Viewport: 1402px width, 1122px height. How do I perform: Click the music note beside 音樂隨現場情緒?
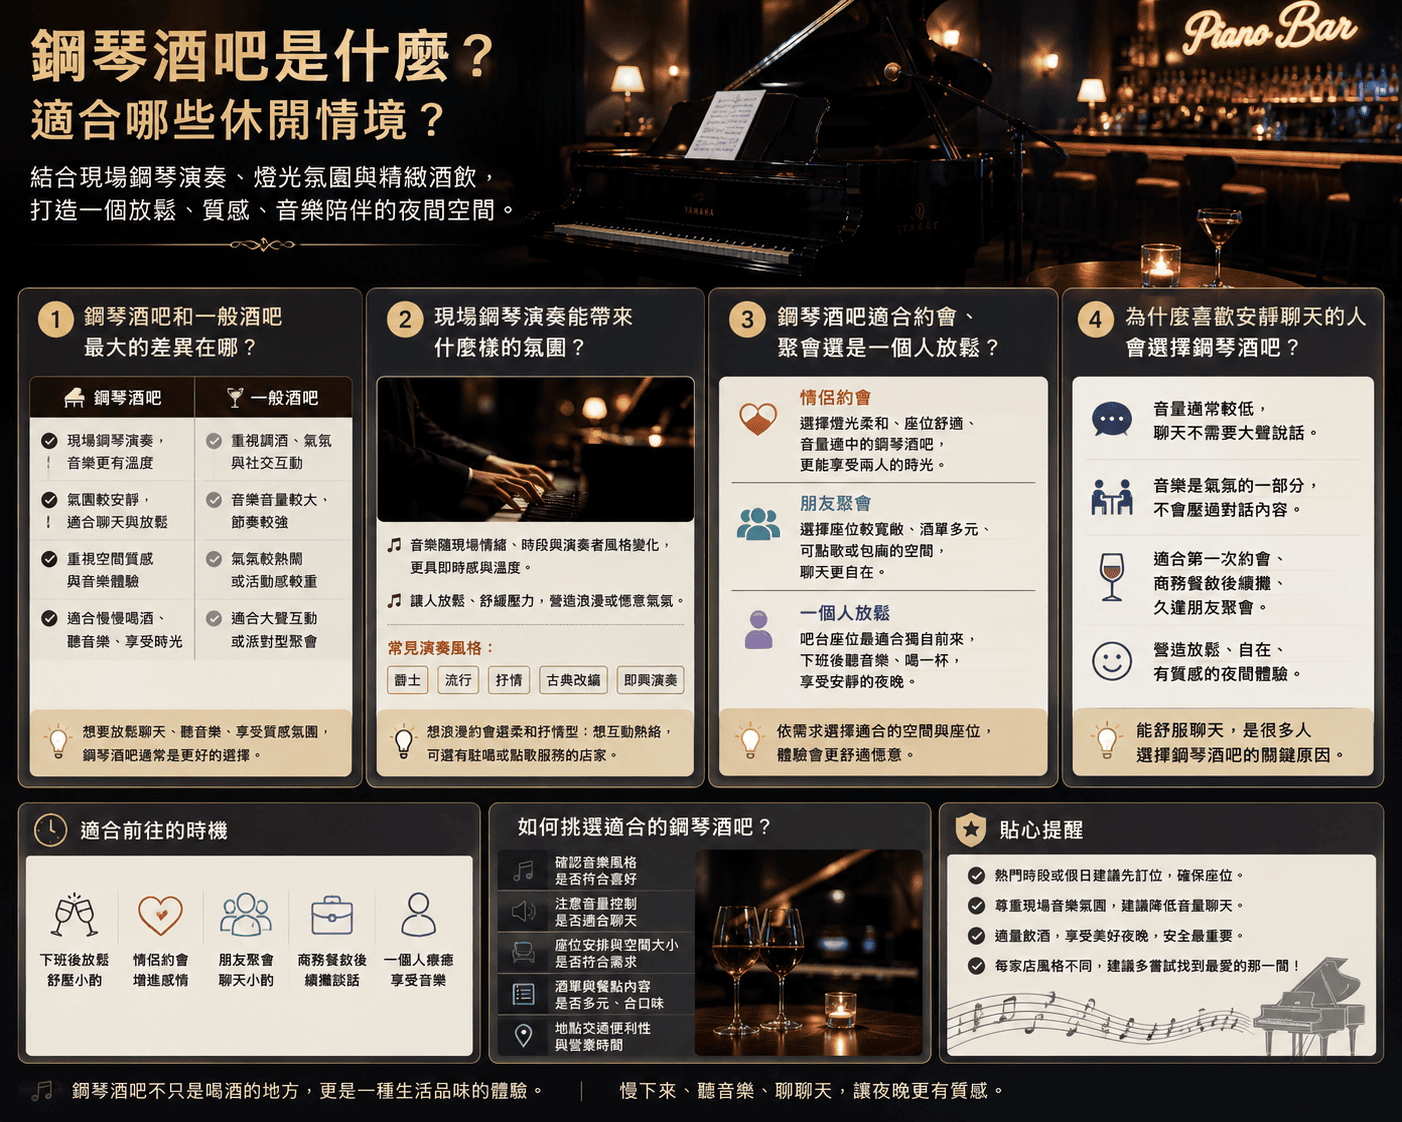click(395, 545)
